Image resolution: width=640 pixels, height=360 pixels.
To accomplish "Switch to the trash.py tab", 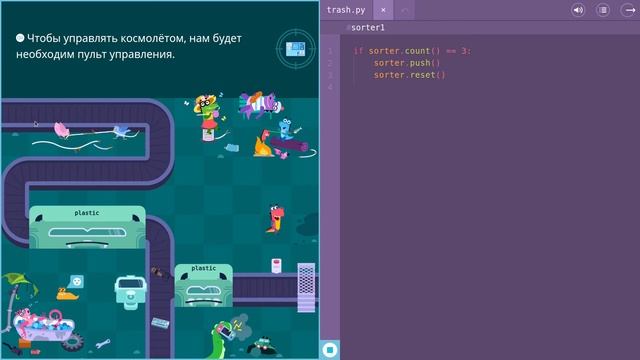I will [346, 10].
